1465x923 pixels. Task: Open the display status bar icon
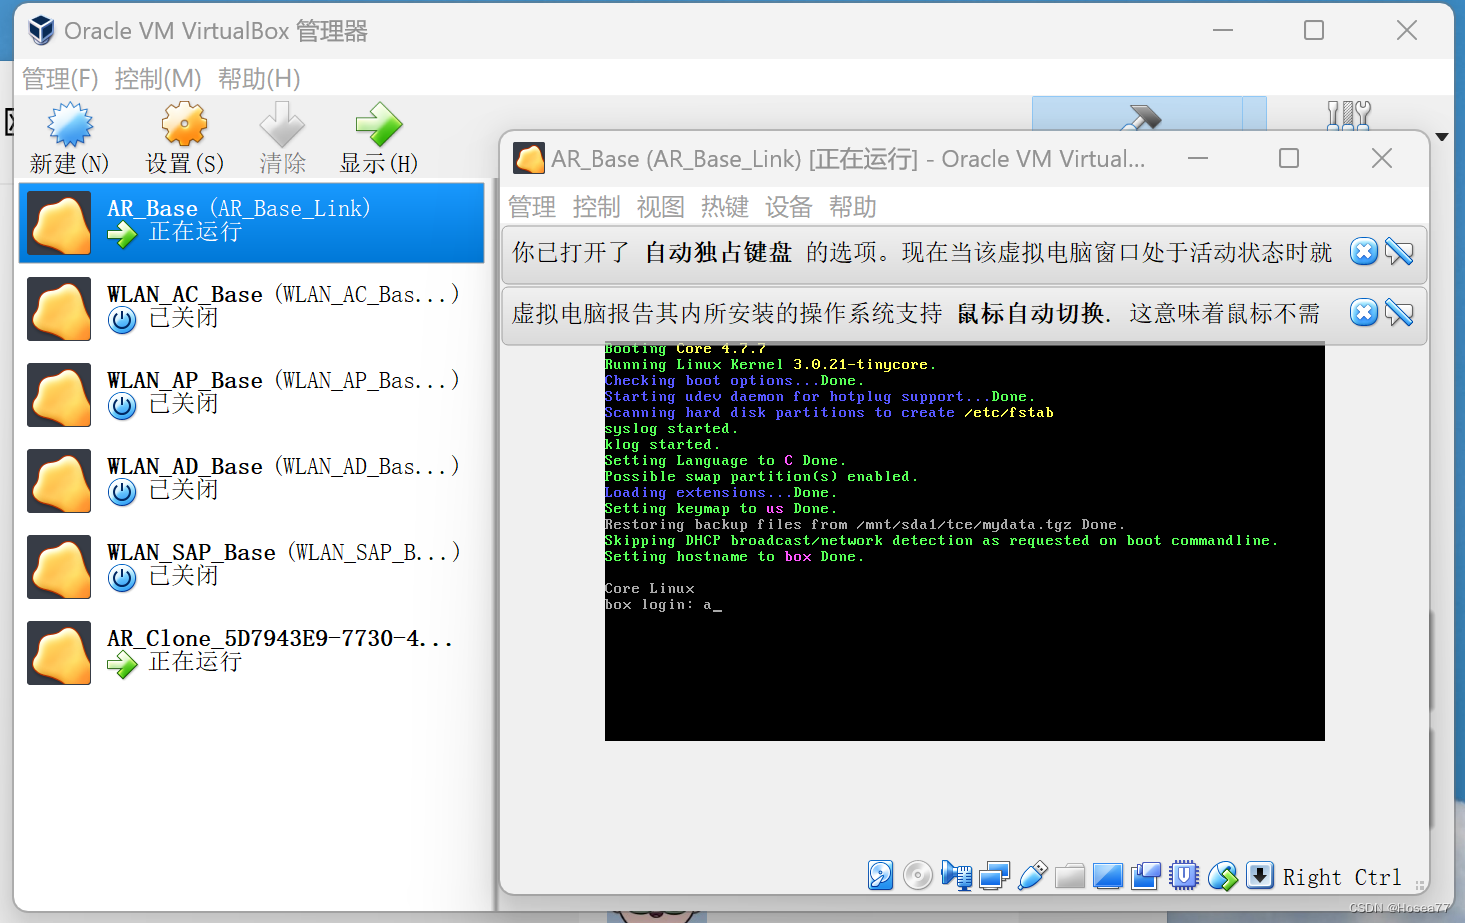pos(1108,875)
